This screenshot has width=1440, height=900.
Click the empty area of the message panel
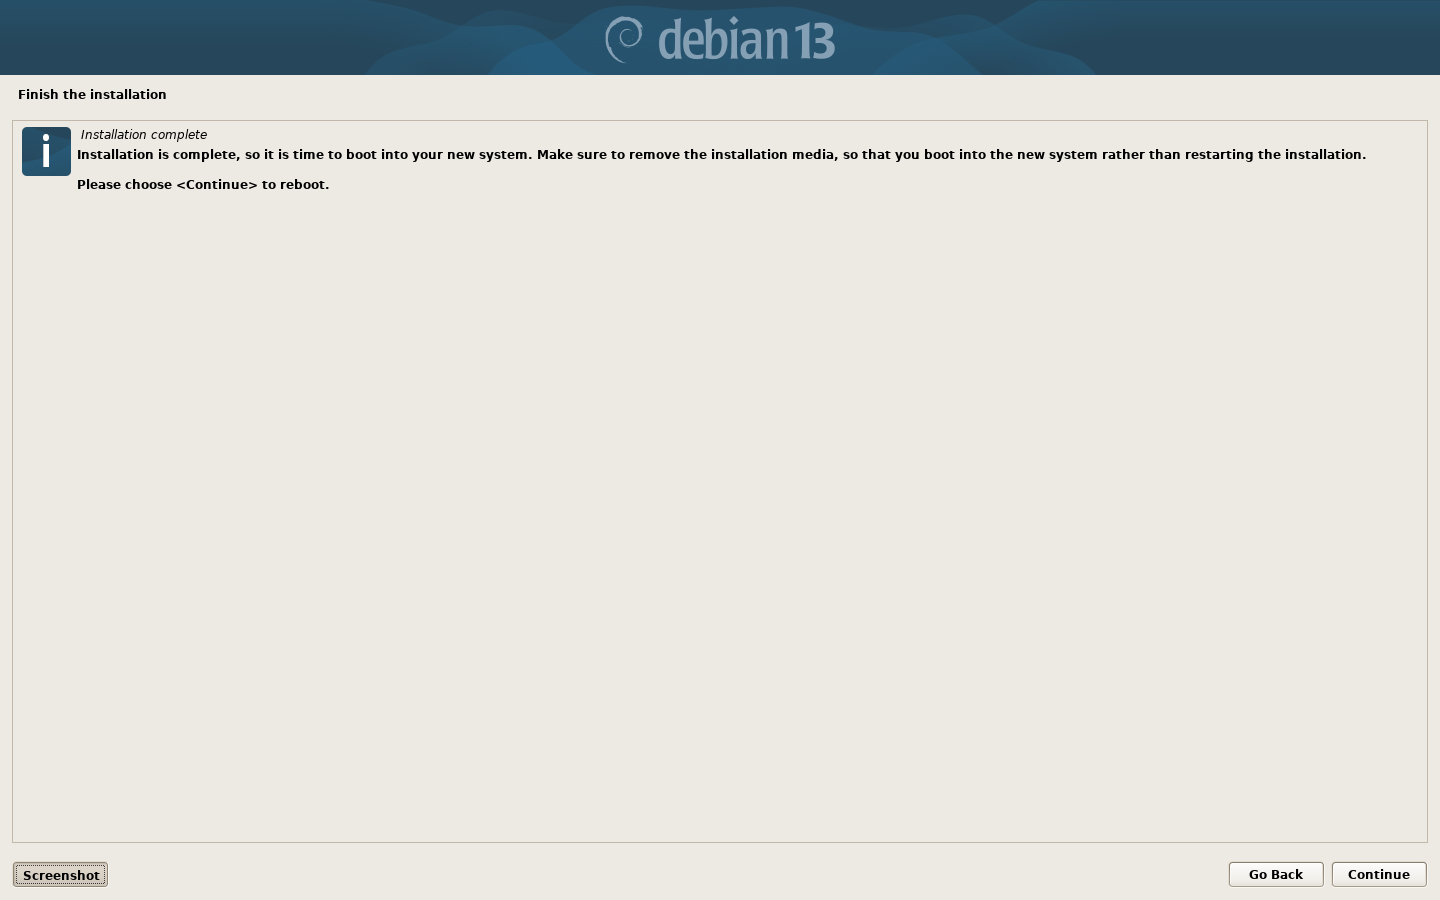click(720, 520)
